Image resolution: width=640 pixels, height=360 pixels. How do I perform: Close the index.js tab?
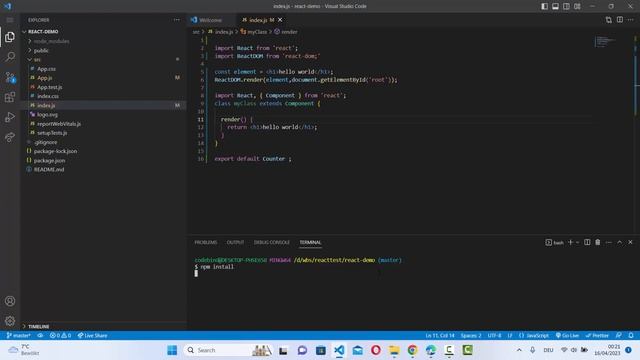(280, 20)
